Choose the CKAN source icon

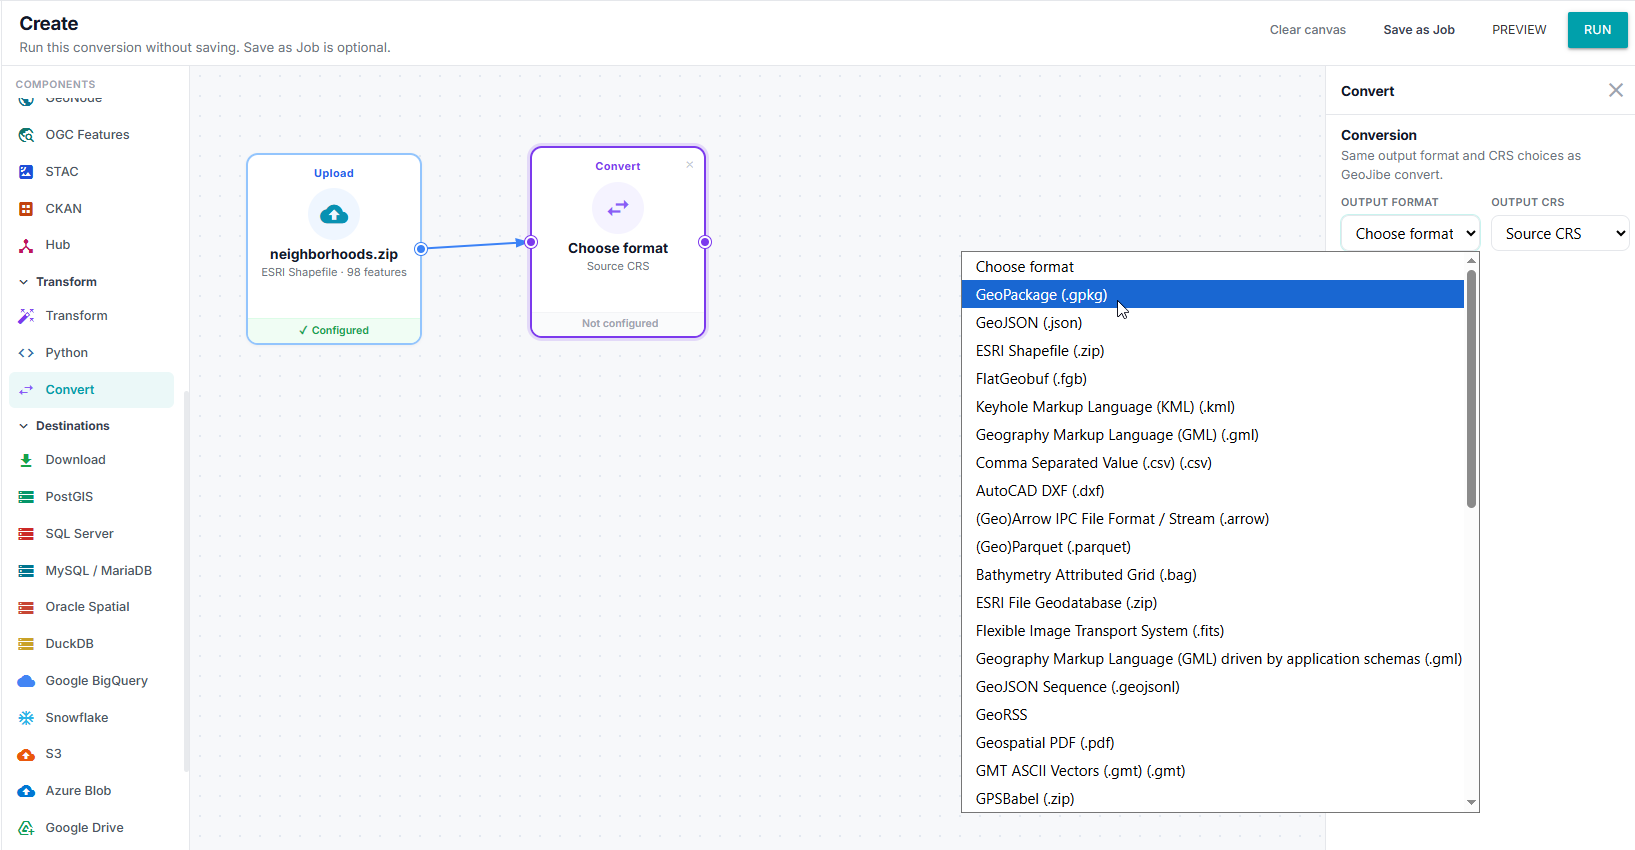(26, 209)
